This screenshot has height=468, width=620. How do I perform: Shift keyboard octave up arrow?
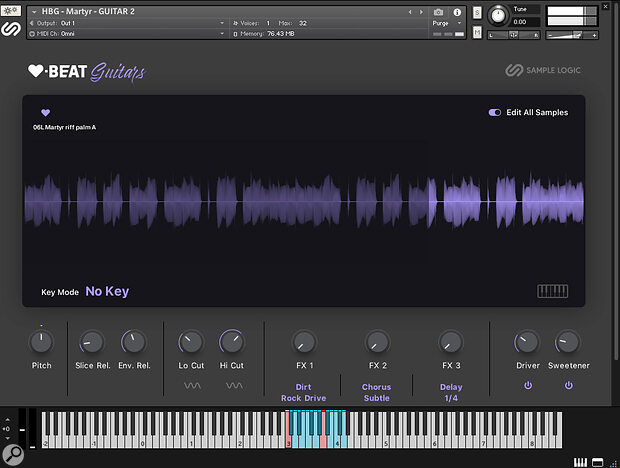point(8,421)
